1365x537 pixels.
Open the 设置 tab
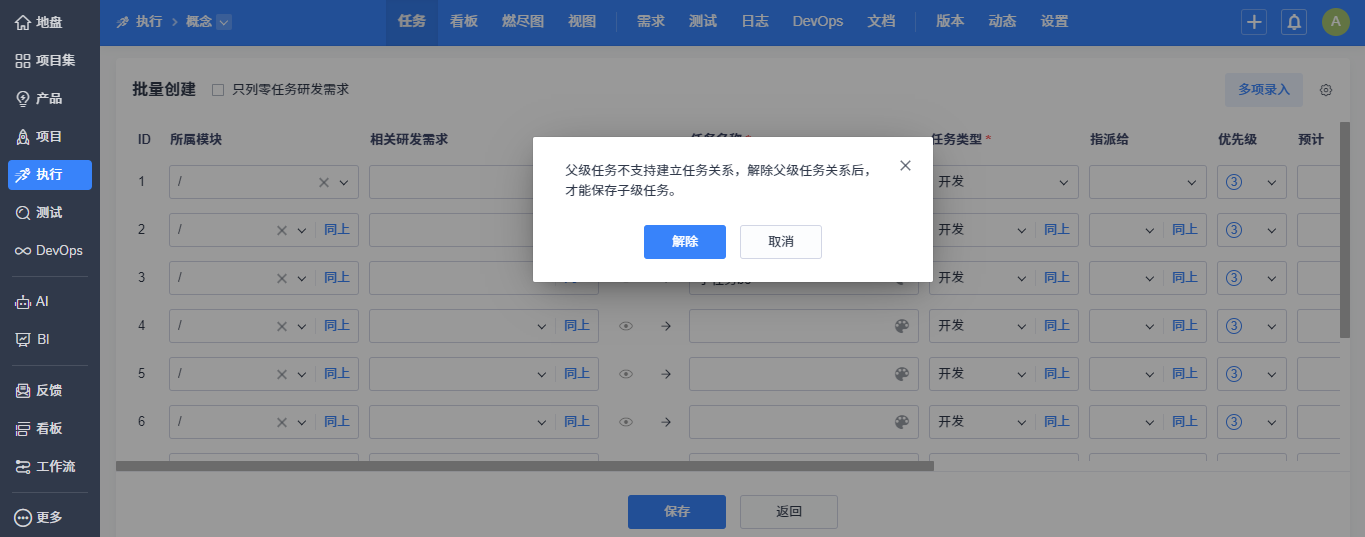pos(1054,21)
